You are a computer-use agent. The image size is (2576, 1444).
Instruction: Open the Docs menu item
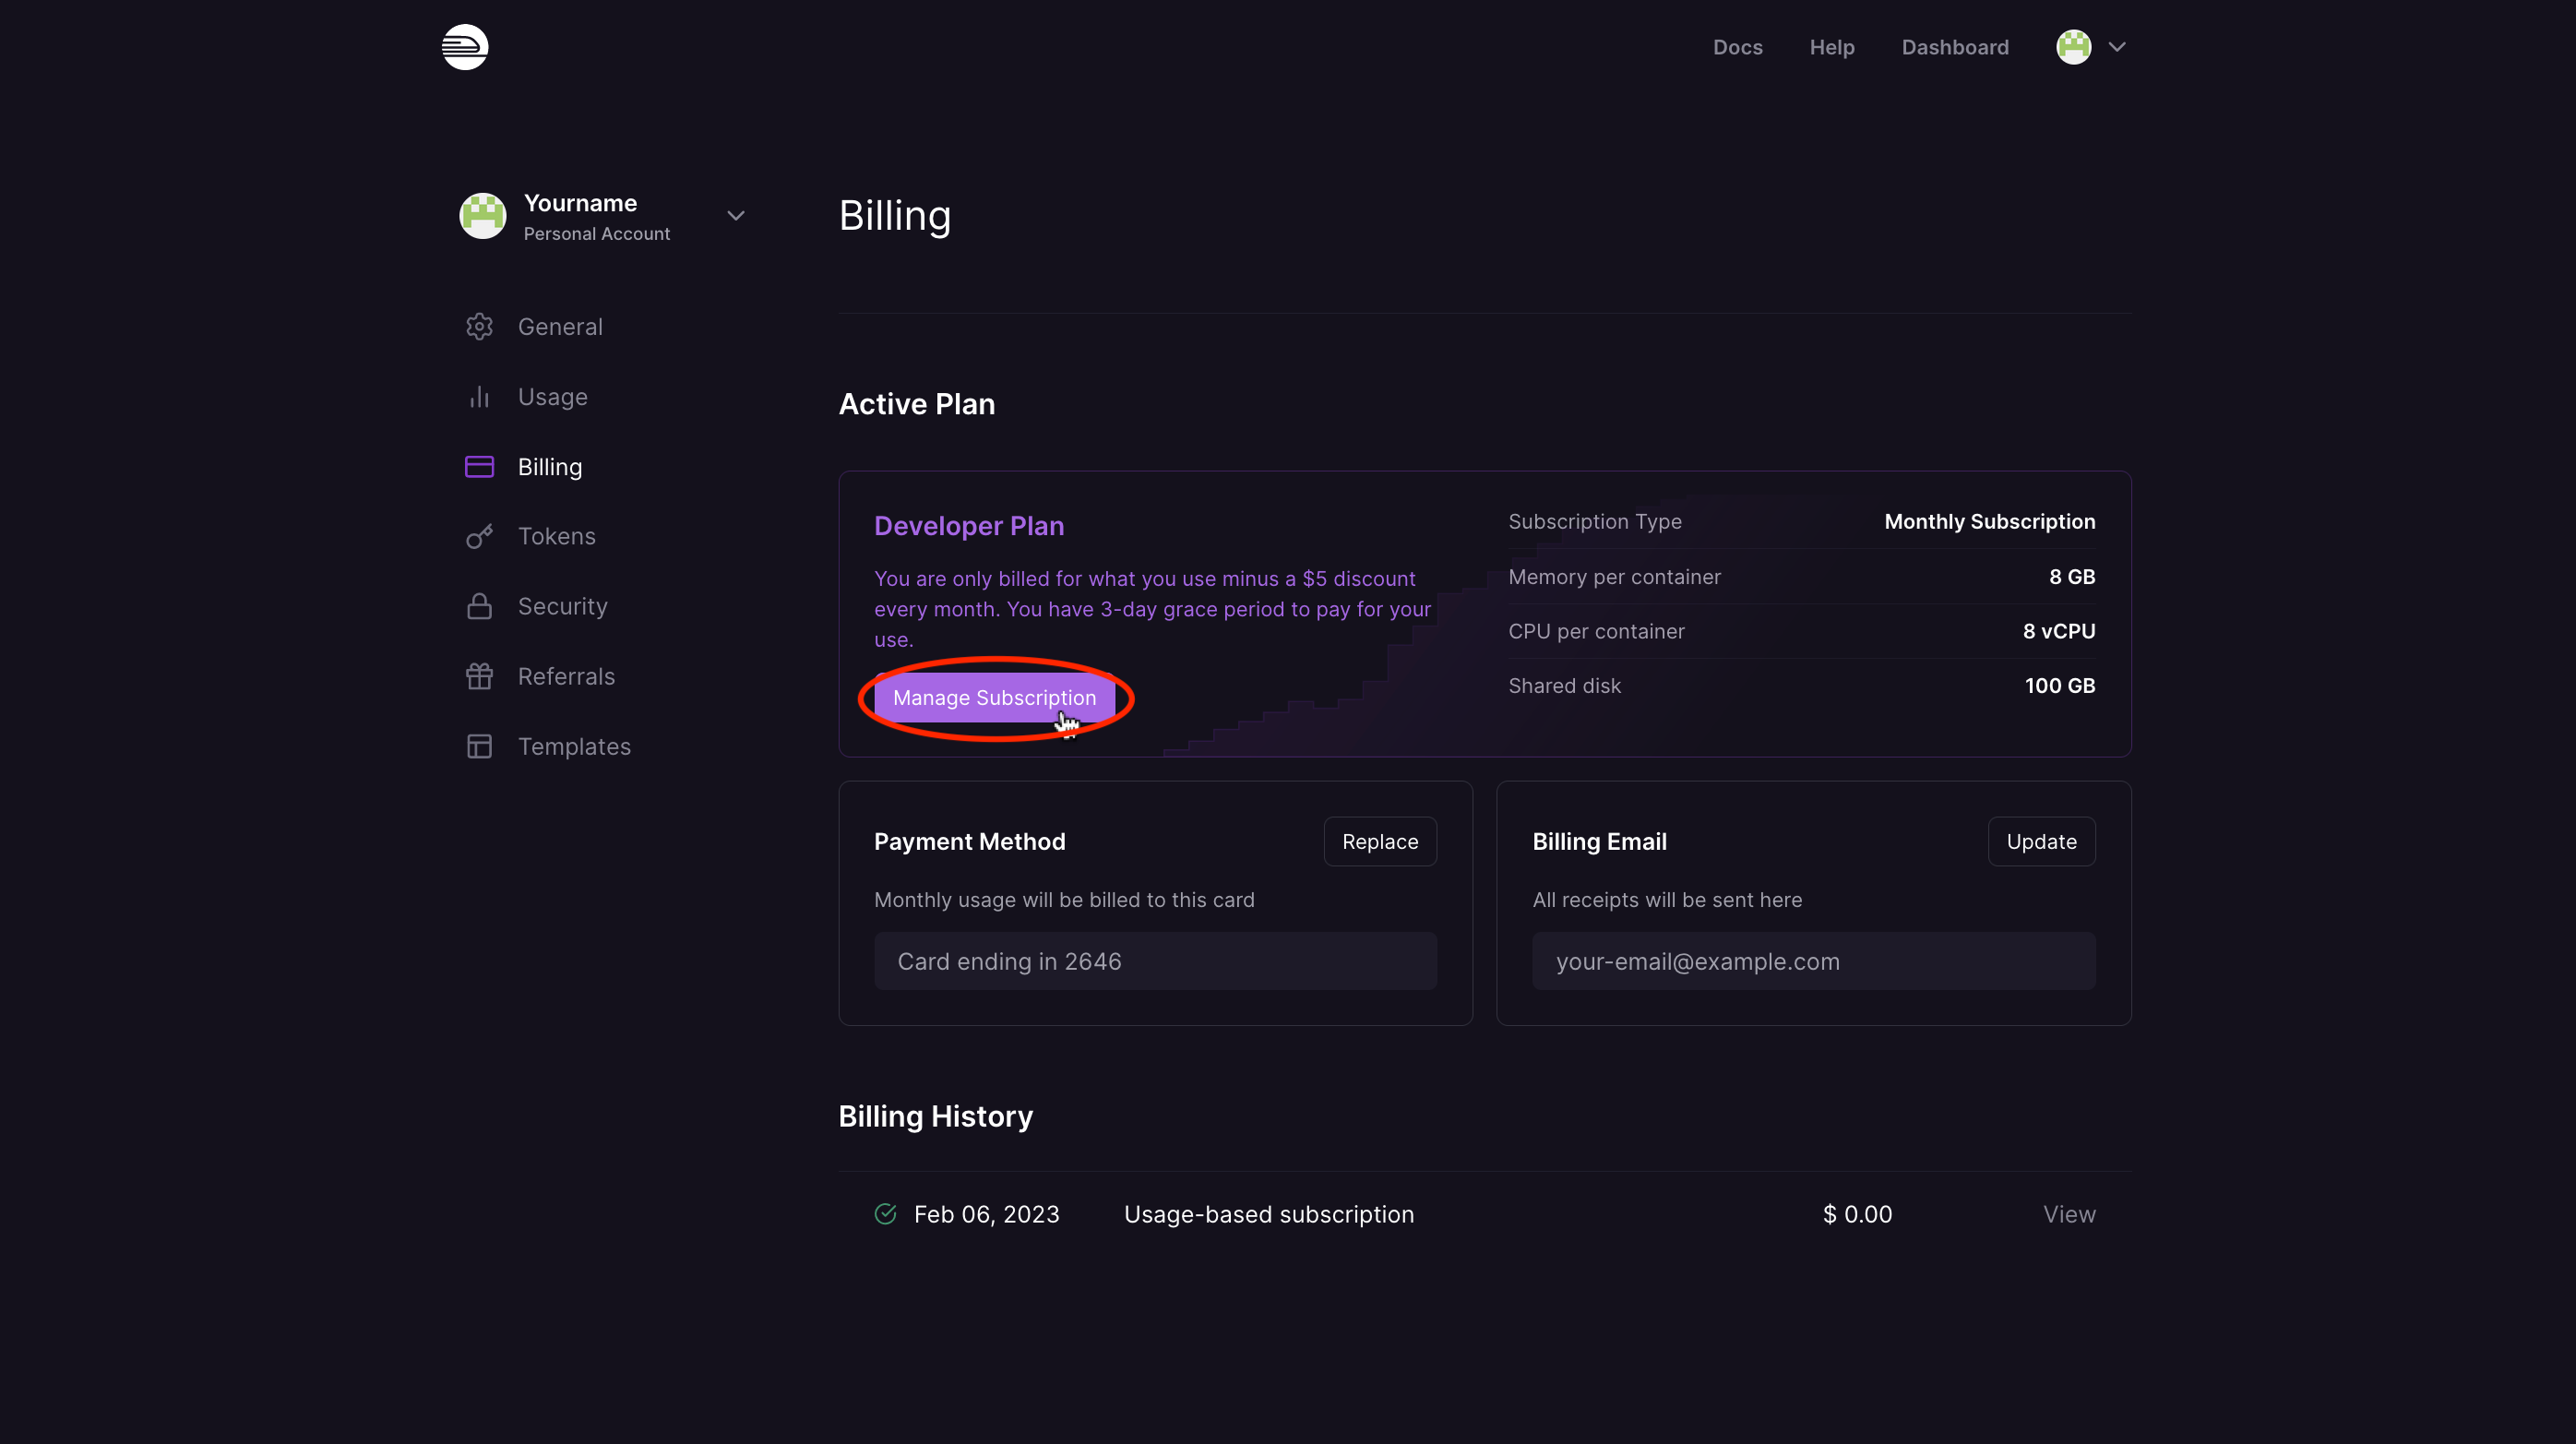pos(1737,47)
